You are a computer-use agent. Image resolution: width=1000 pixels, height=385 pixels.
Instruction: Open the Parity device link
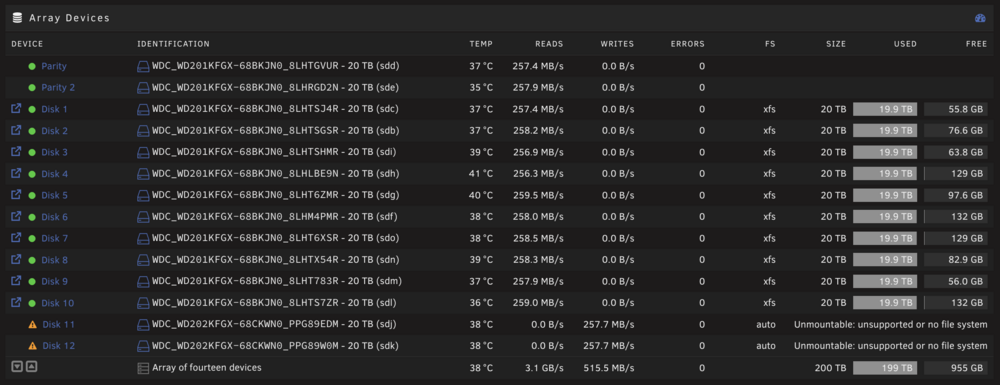coord(54,66)
